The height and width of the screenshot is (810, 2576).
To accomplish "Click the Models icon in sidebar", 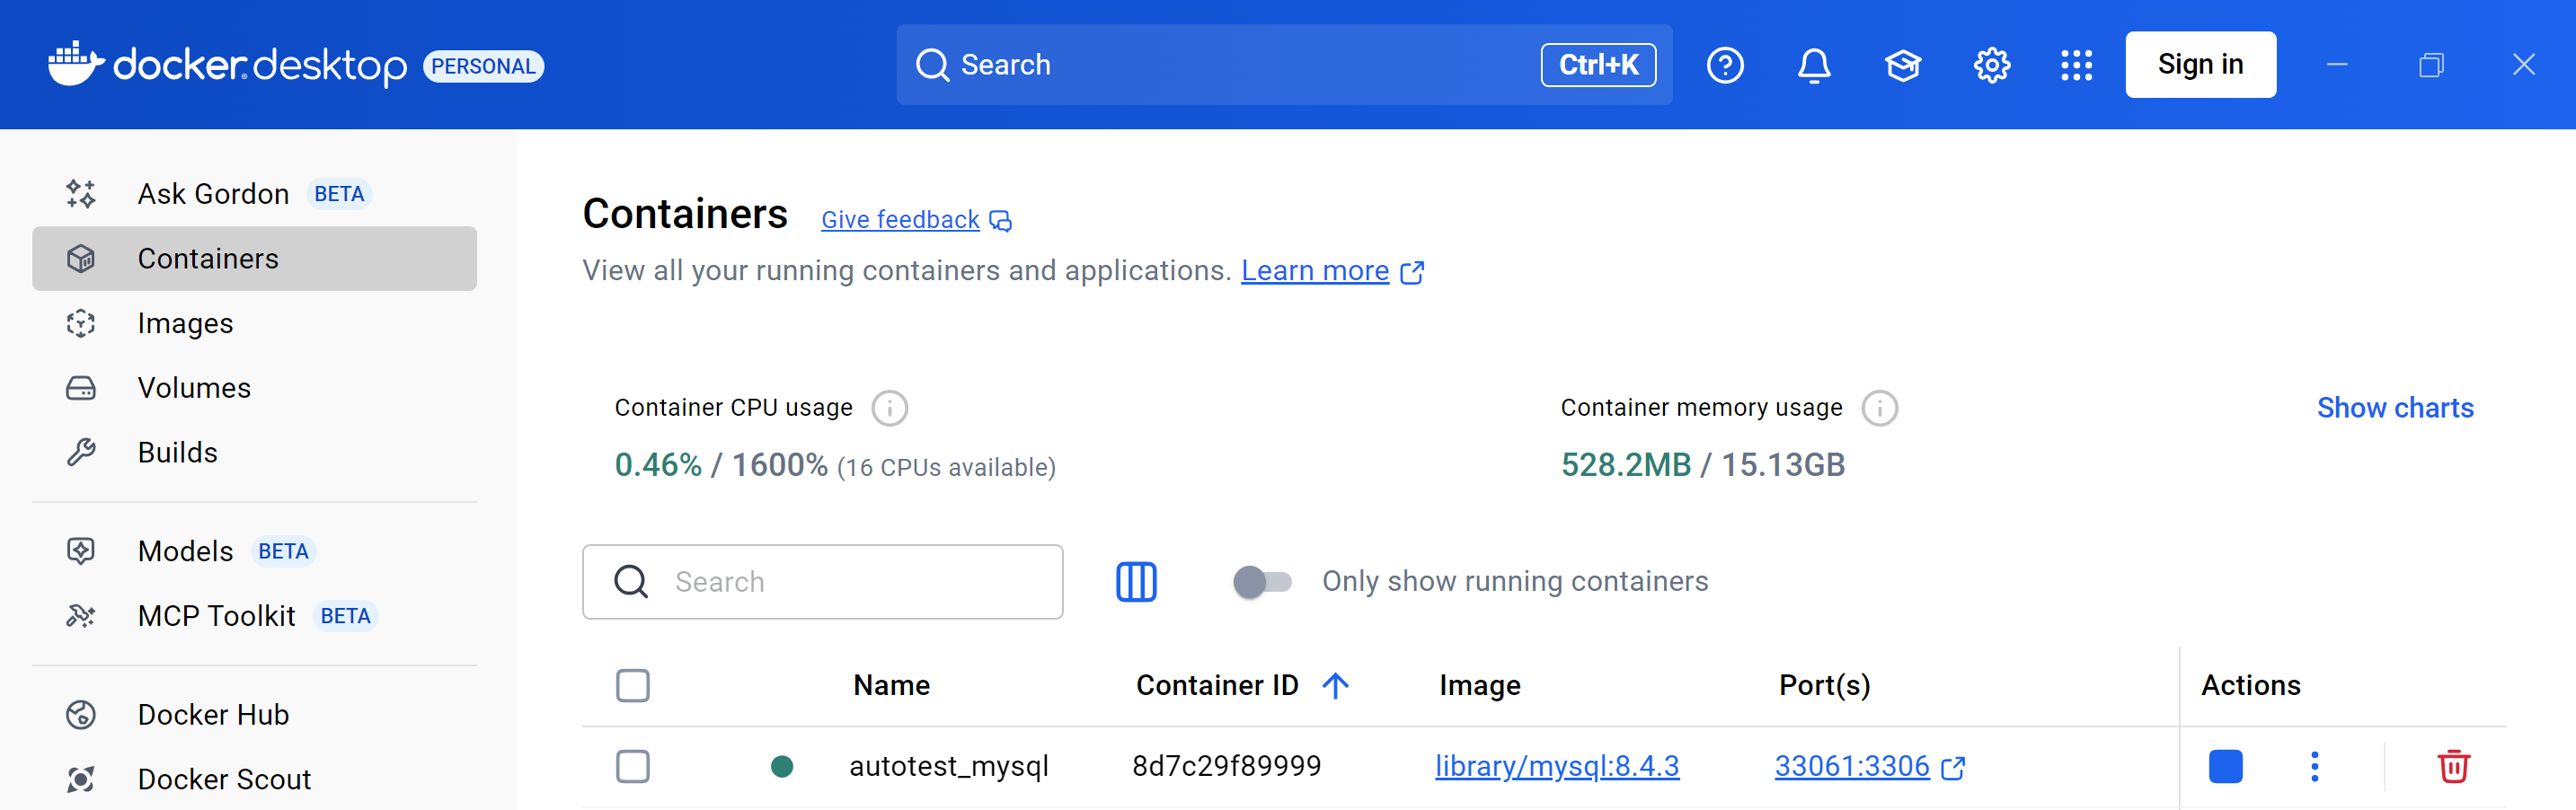I will [x=81, y=550].
